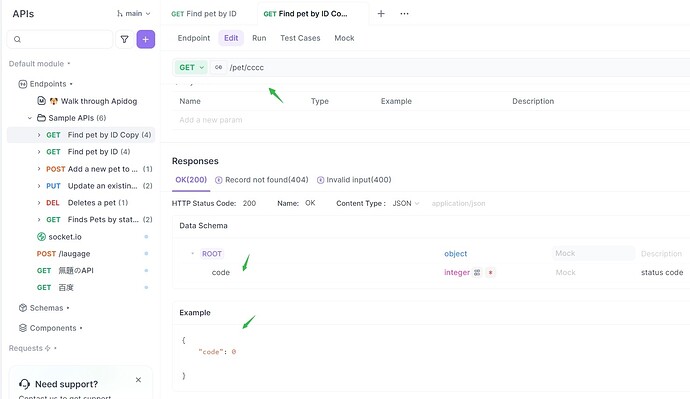The height and width of the screenshot is (399, 690).
Task: Click the Walk through Apidog document icon
Action: (41, 101)
